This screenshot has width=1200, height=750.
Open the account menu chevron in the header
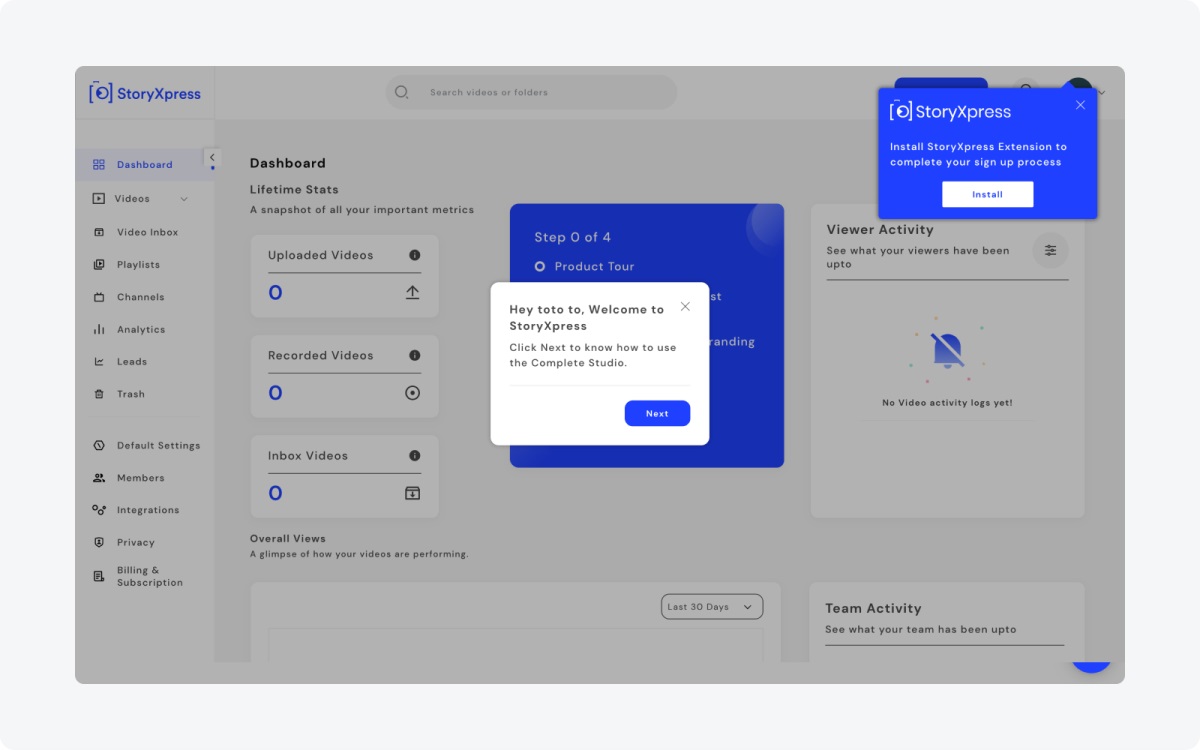click(1102, 93)
